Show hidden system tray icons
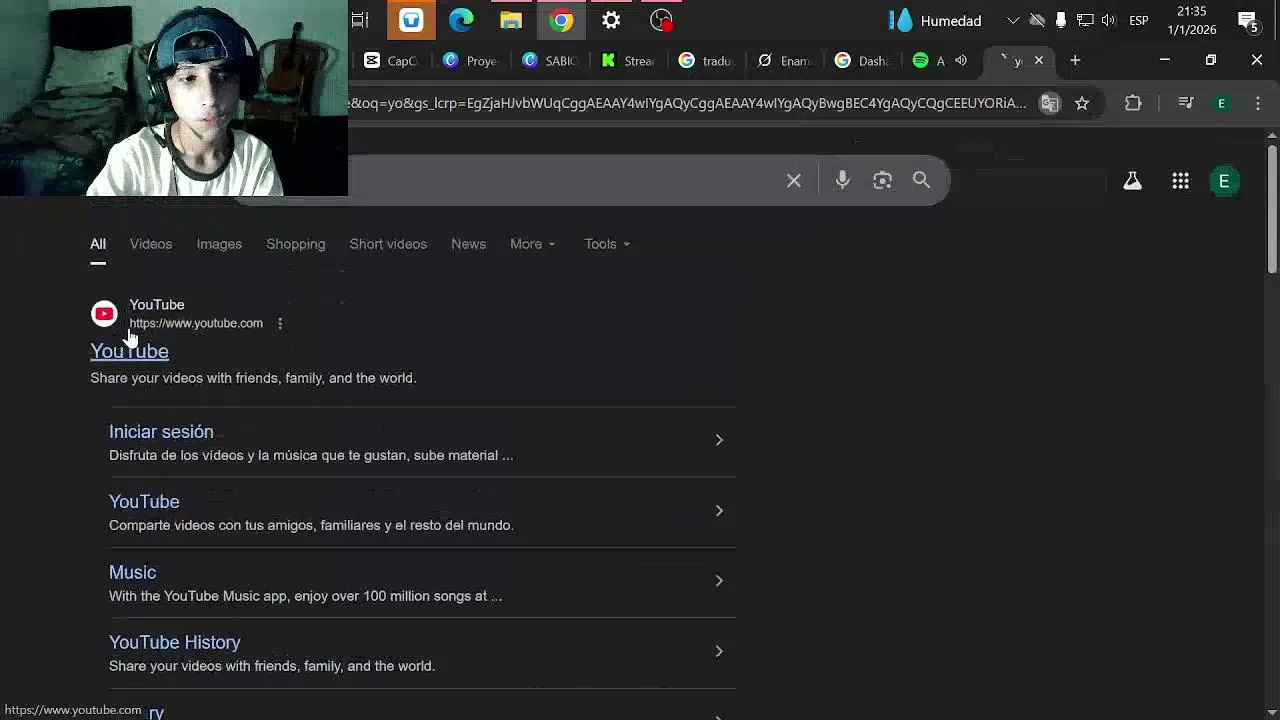Image resolution: width=1280 pixels, height=720 pixels. click(x=1013, y=20)
